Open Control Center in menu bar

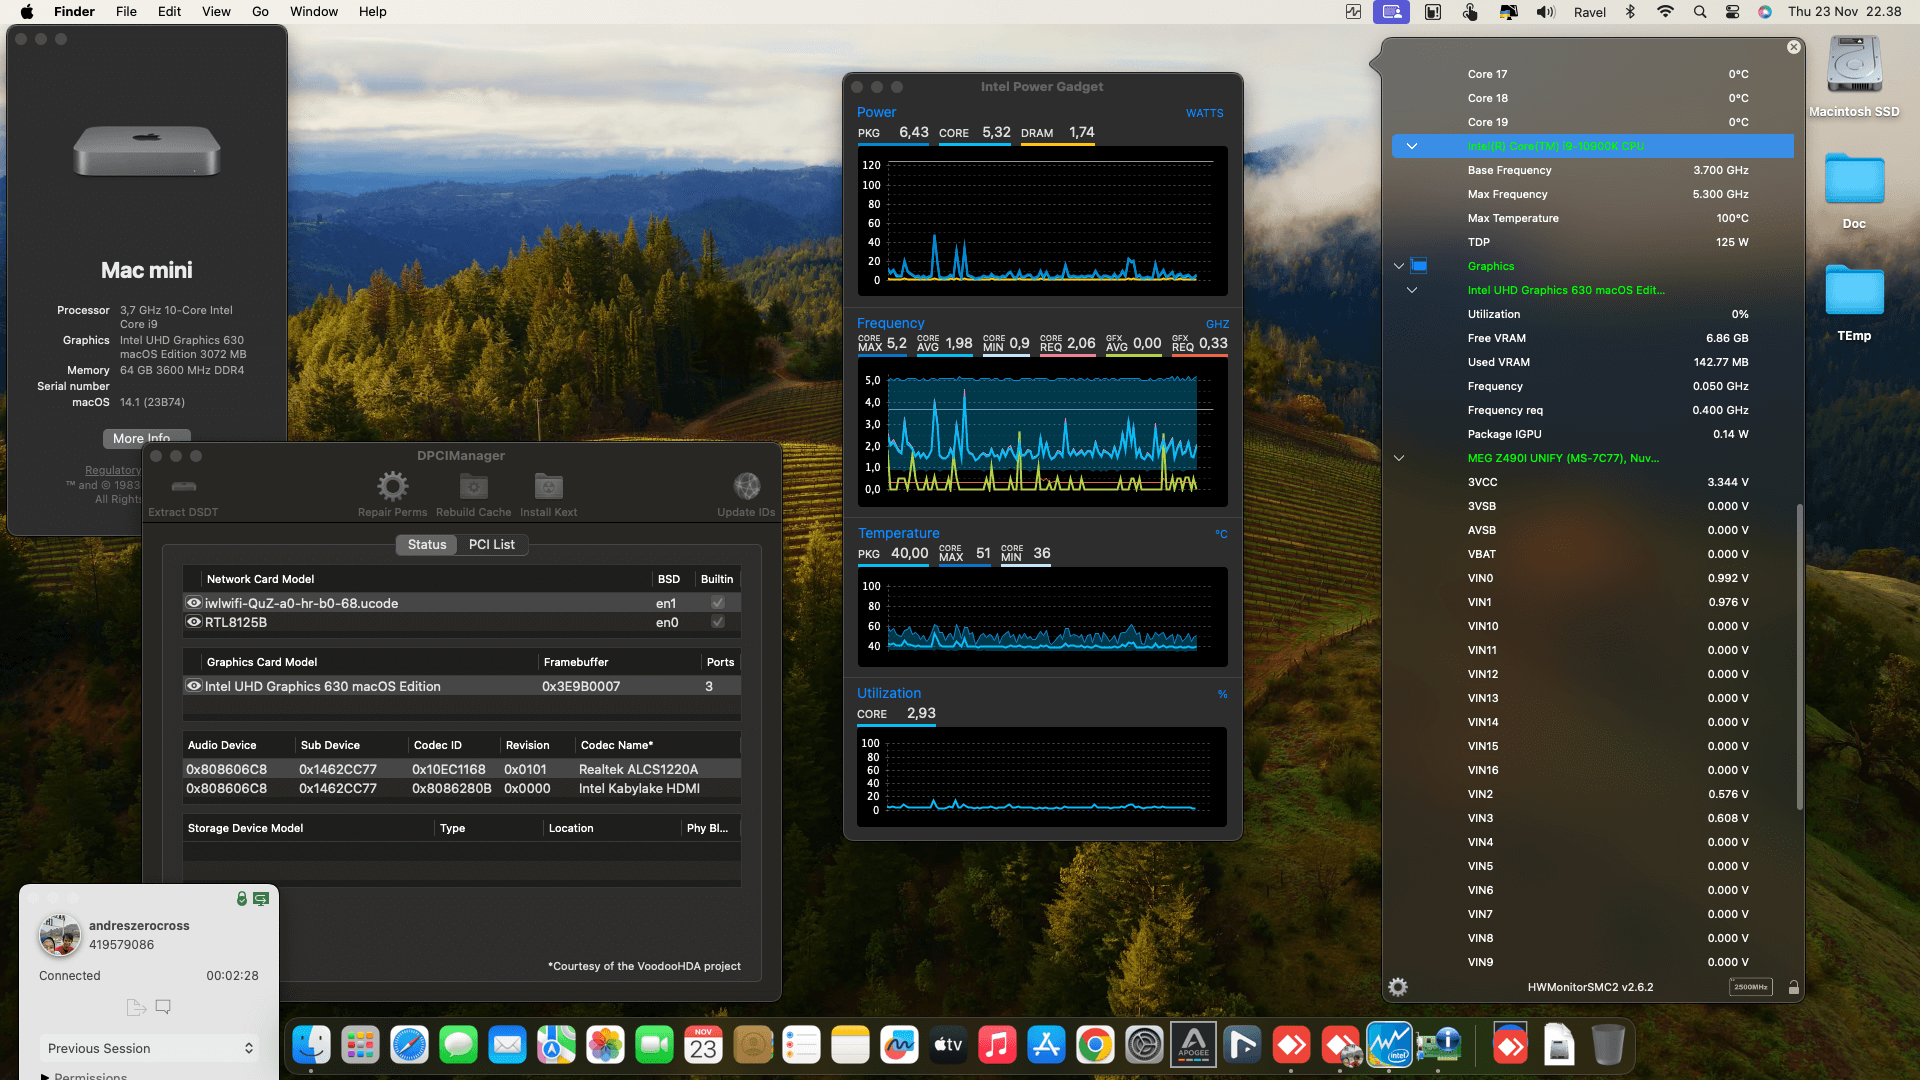point(1732,12)
